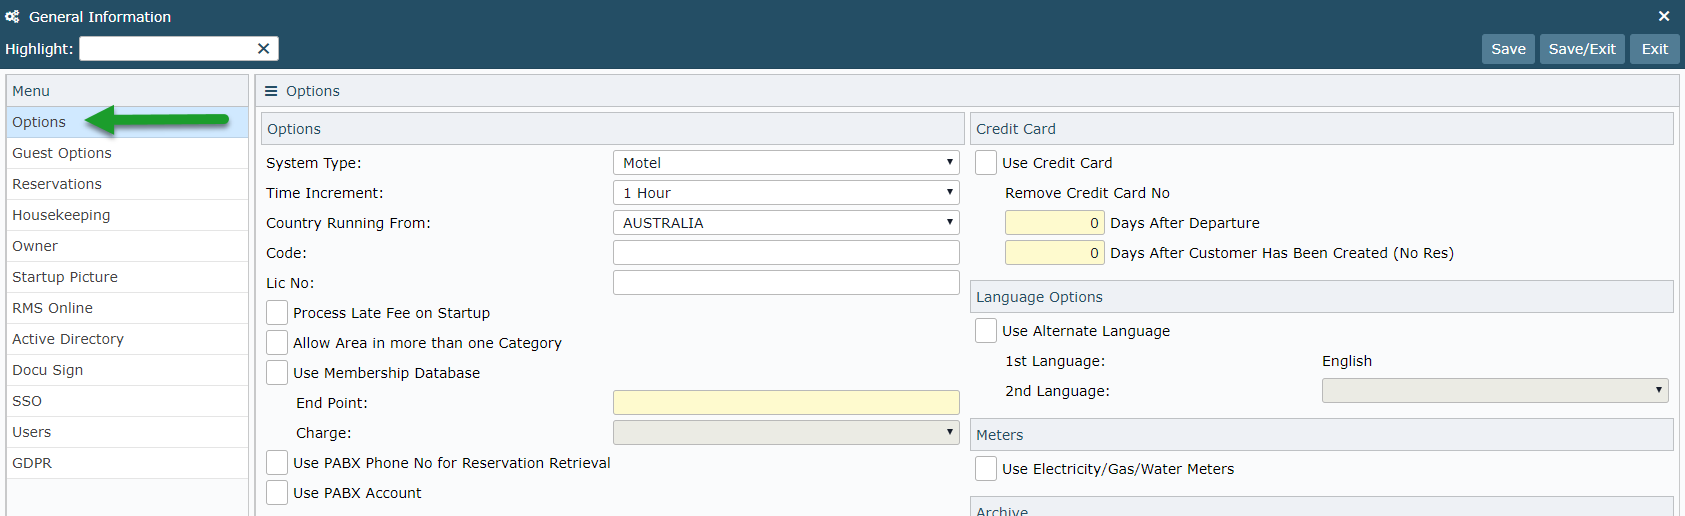Expand the Time Increment dropdown
The image size is (1685, 516).
point(785,193)
